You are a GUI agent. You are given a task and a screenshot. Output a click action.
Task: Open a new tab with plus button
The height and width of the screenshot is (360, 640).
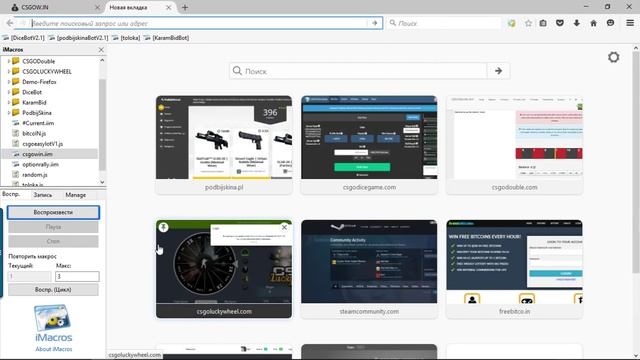pyautogui.click(x=185, y=7)
